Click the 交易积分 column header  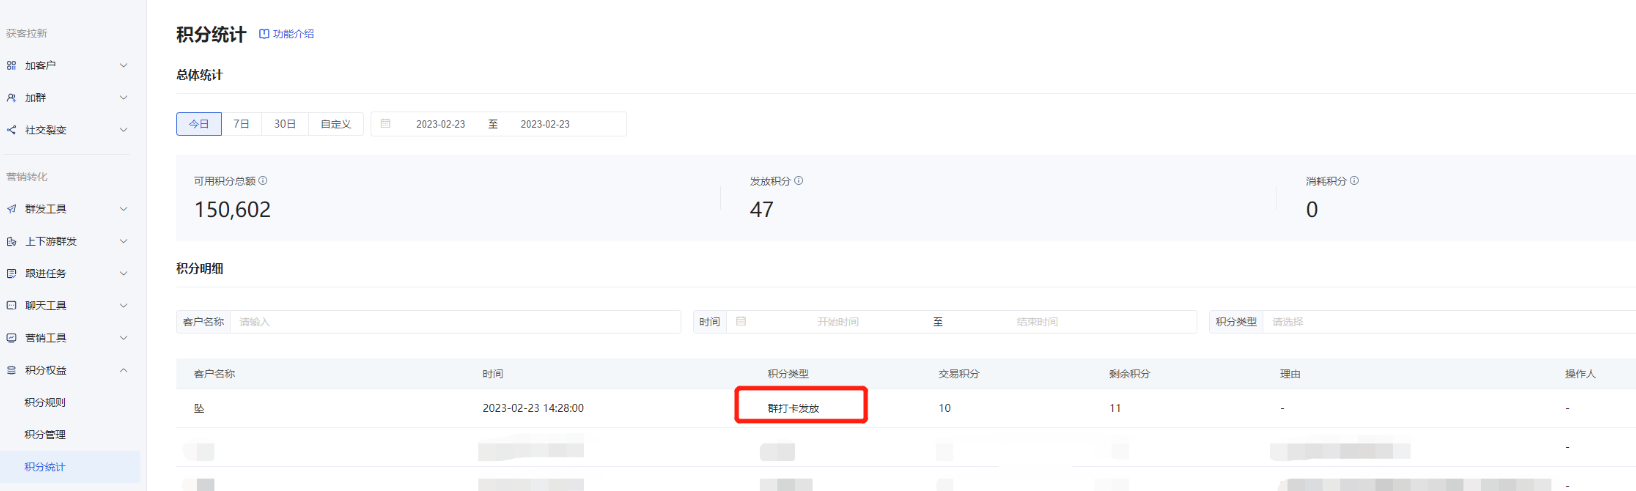pyautogui.click(x=959, y=374)
